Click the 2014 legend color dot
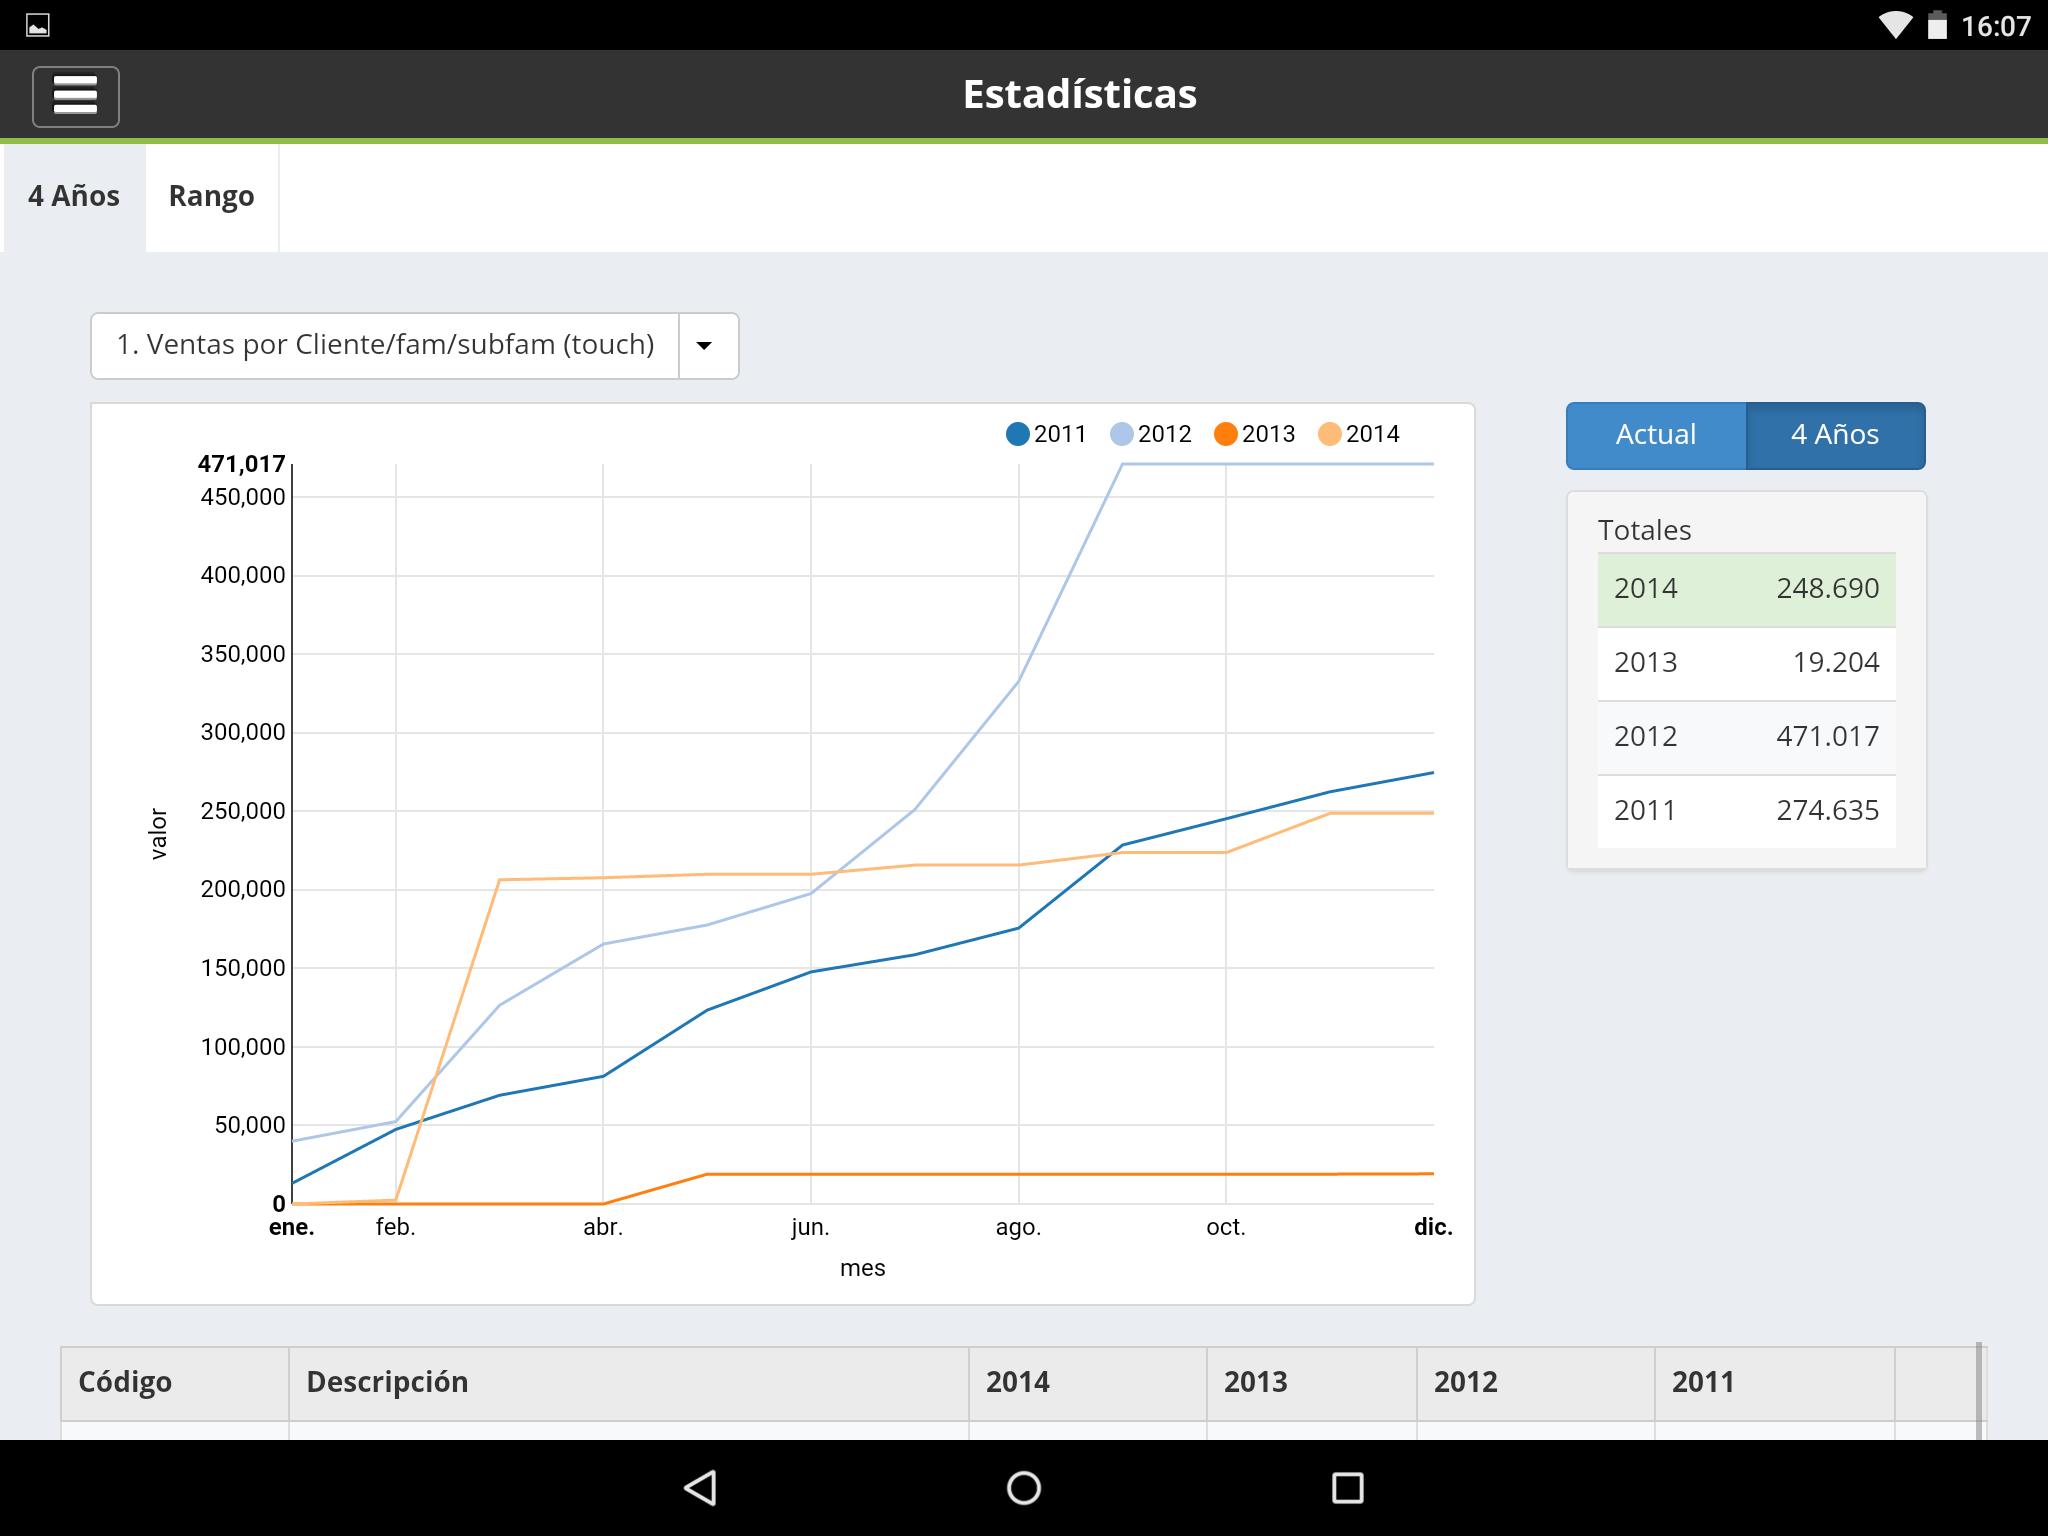The height and width of the screenshot is (1536, 2048). [x=1329, y=434]
